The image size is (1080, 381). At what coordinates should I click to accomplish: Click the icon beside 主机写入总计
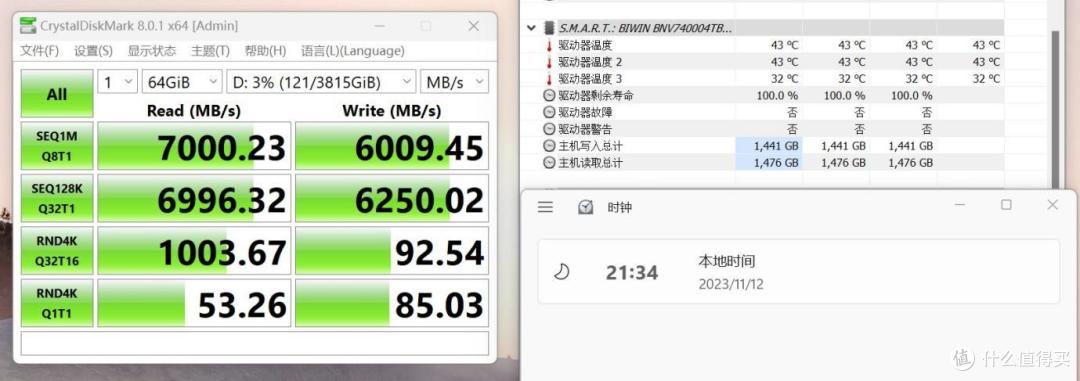(549, 146)
